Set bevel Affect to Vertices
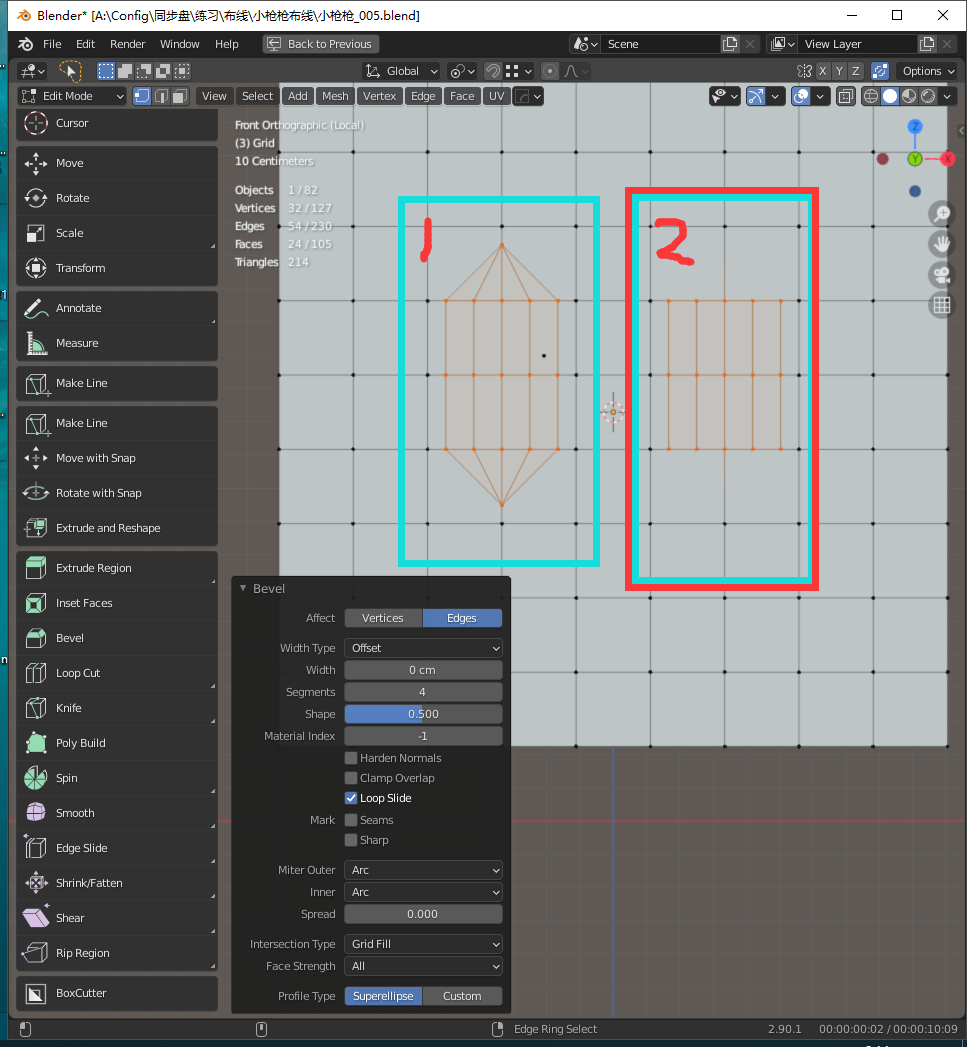This screenshot has height=1047, width=967. (x=383, y=618)
